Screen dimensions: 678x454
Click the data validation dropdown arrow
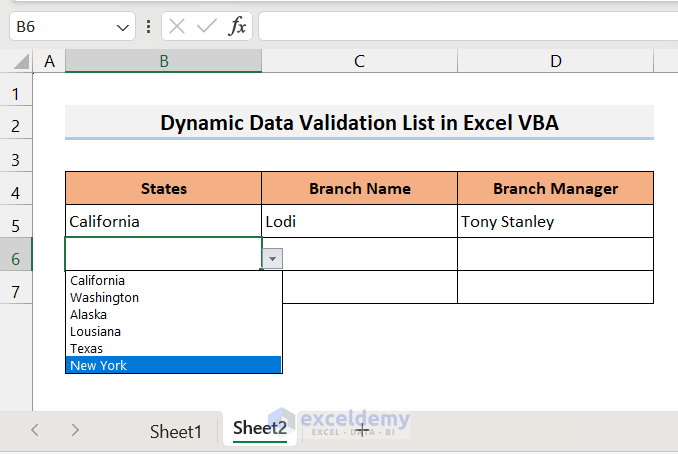coord(273,259)
